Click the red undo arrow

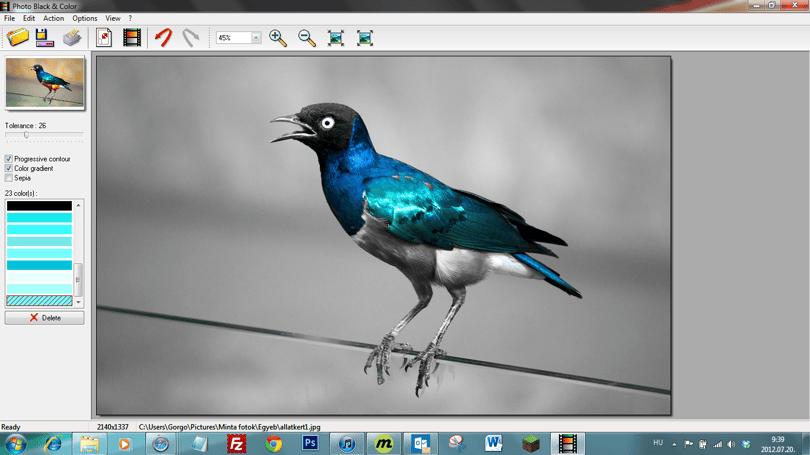pos(163,38)
